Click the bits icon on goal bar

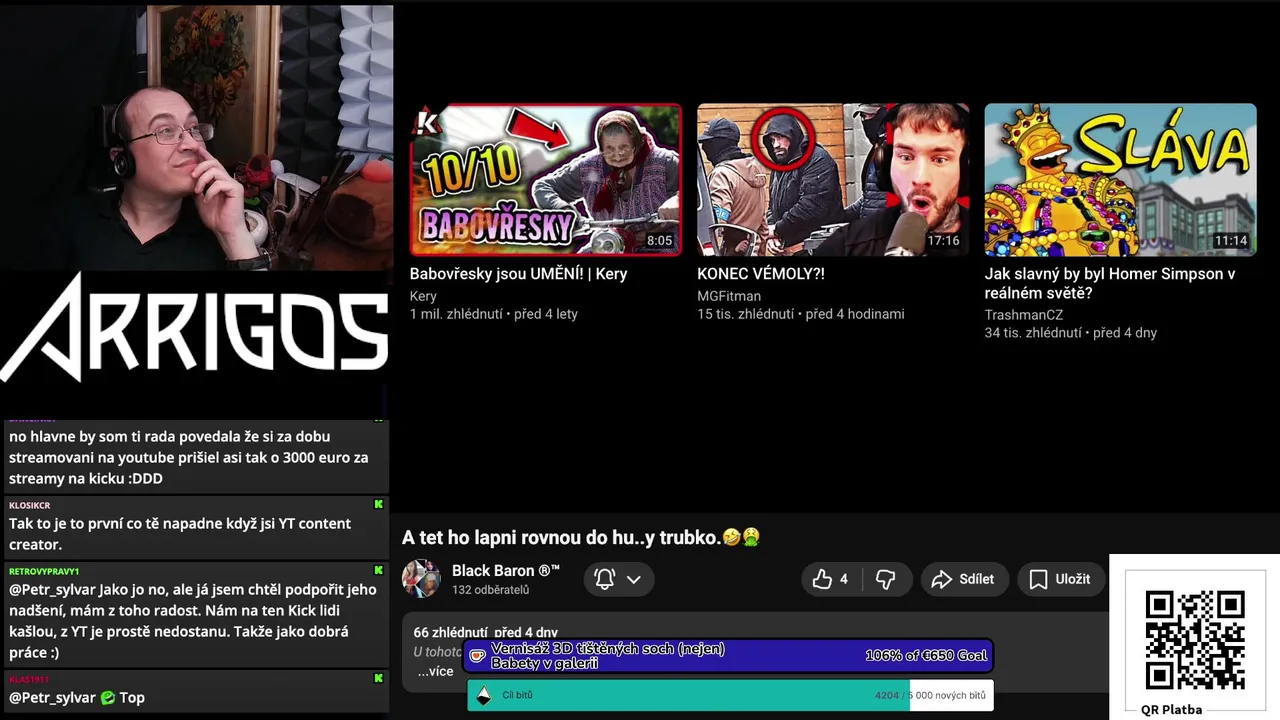(x=484, y=696)
